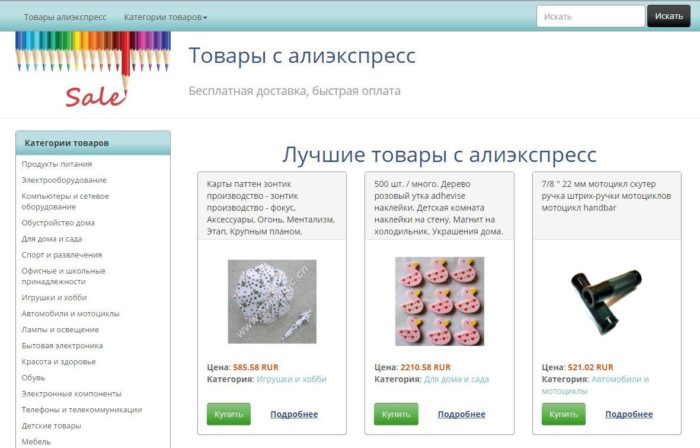Open Автомобили и мотоциклы in the sidebar
Screen dimensions: 700x448
[71, 314]
